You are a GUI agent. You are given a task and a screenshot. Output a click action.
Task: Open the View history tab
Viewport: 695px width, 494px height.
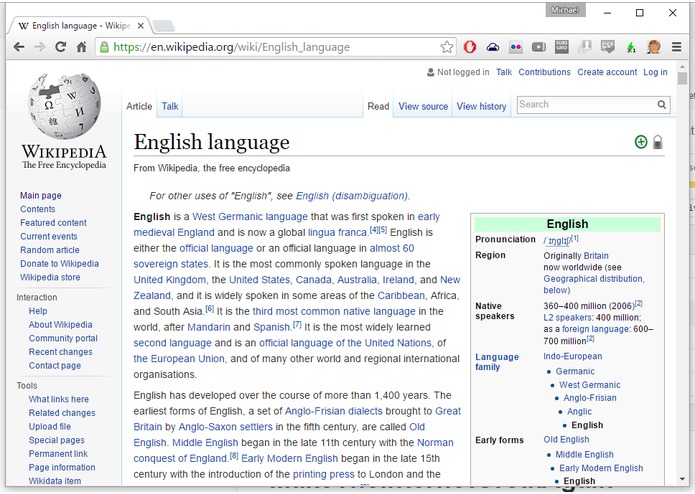pyautogui.click(x=481, y=106)
